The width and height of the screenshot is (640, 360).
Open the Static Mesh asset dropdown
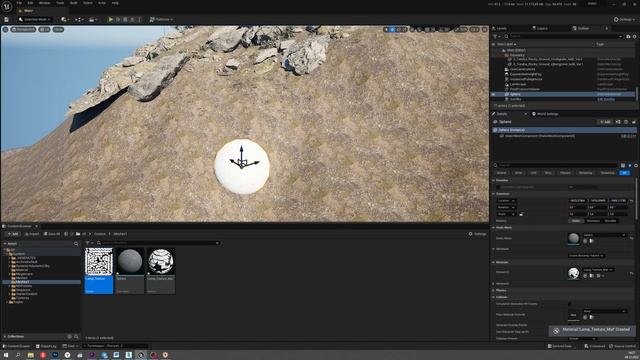point(604,235)
